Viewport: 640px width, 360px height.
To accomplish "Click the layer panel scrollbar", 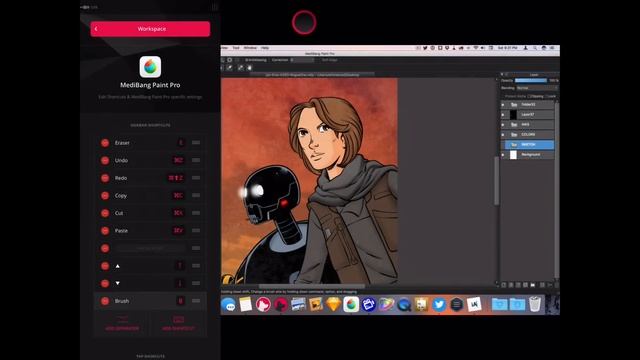I will [x=556, y=190].
